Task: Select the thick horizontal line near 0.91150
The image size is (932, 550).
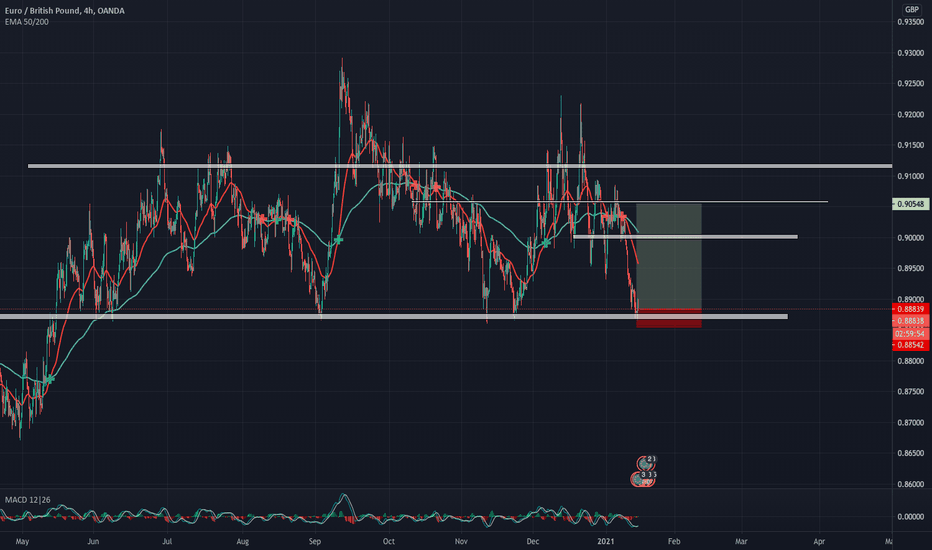Action: tap(460, 166)
